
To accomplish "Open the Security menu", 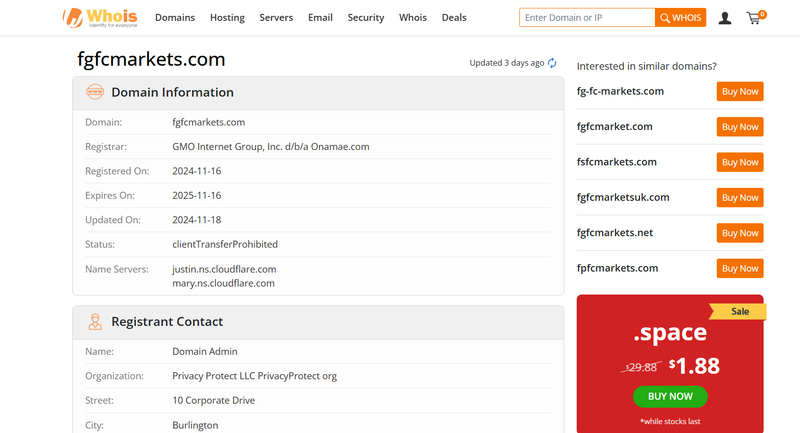I will coord(366,17).
